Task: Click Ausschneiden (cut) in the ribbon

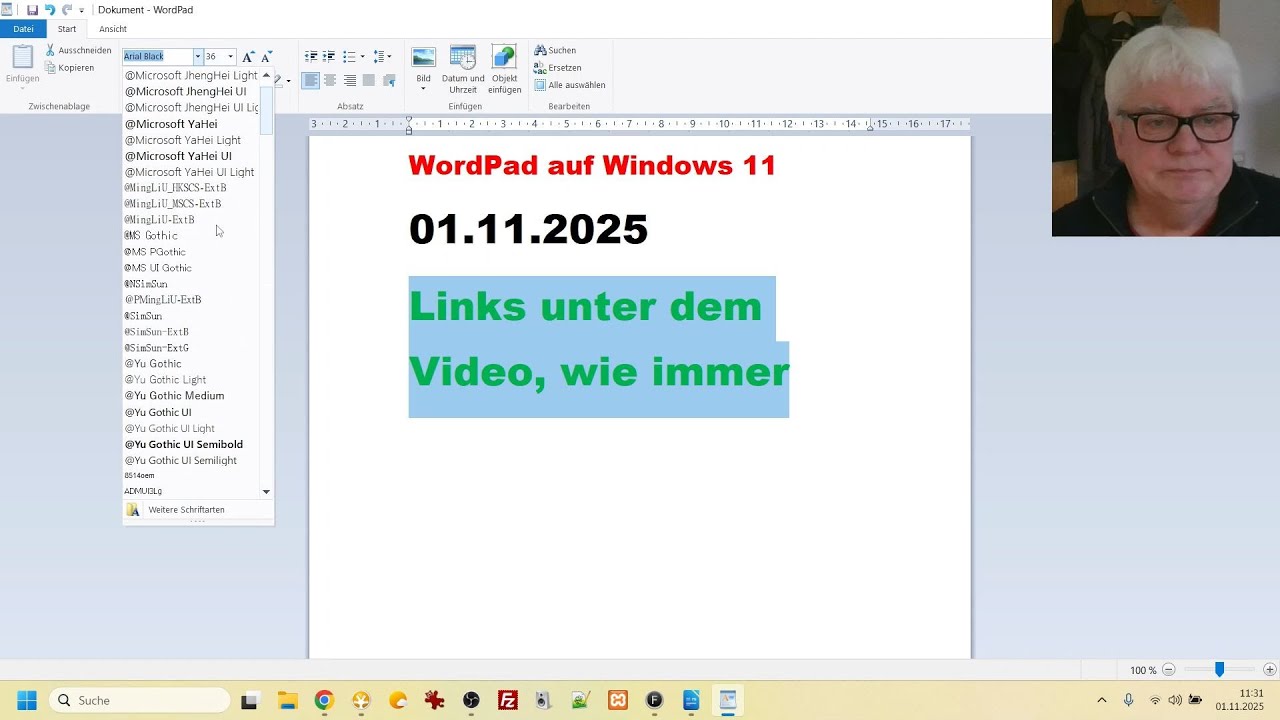Action: (78, 50)
